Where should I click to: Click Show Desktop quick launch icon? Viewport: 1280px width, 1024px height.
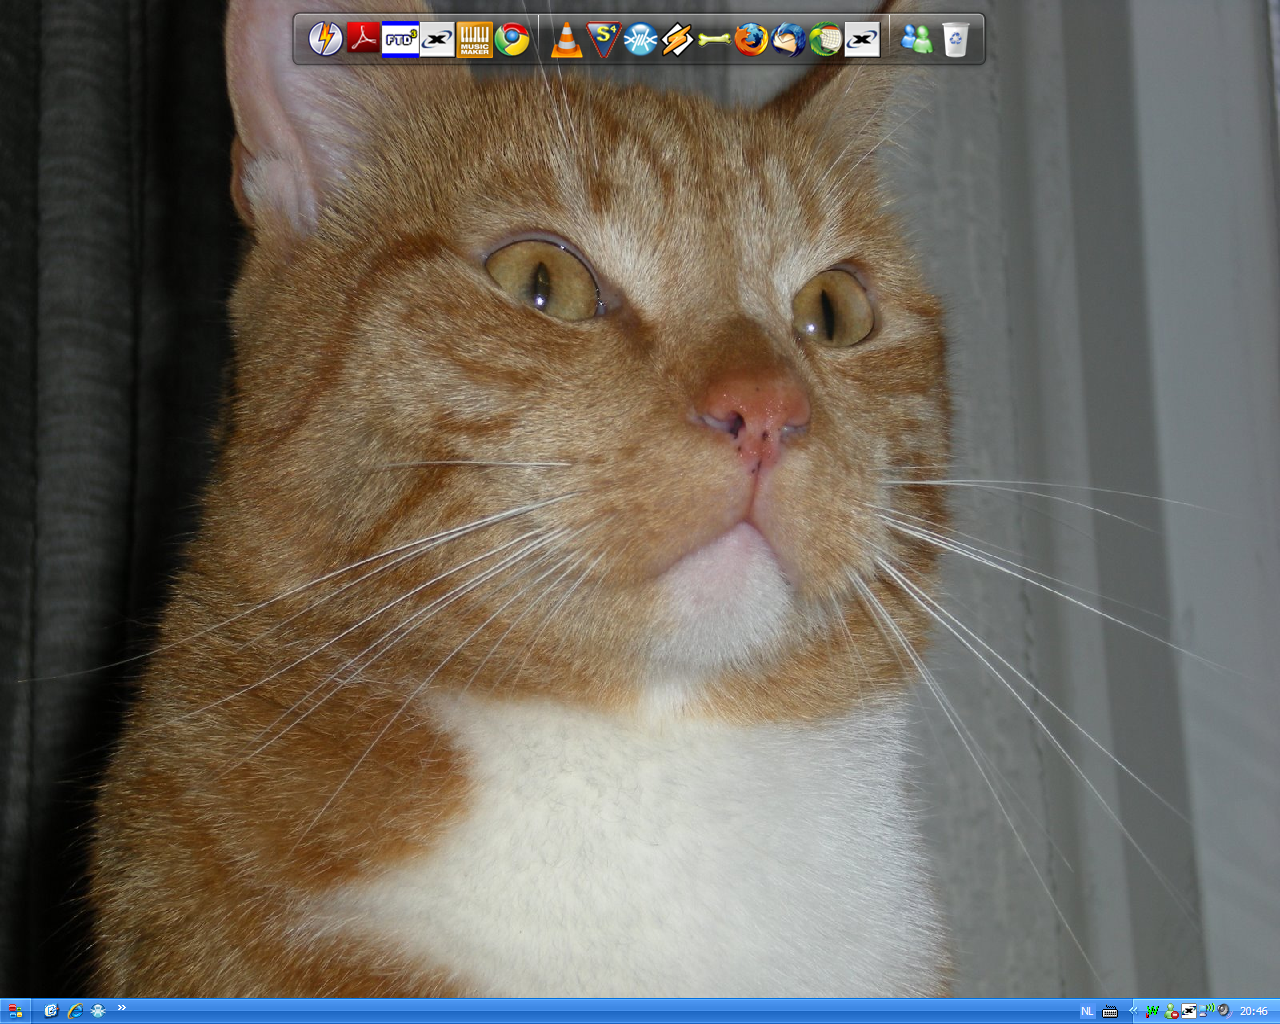[51, 1011]
